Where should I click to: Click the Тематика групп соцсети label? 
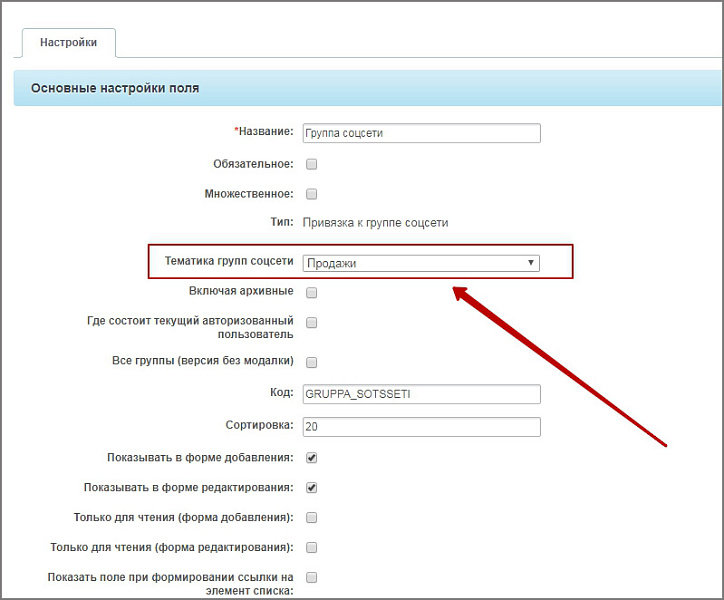tap(229, 261)
